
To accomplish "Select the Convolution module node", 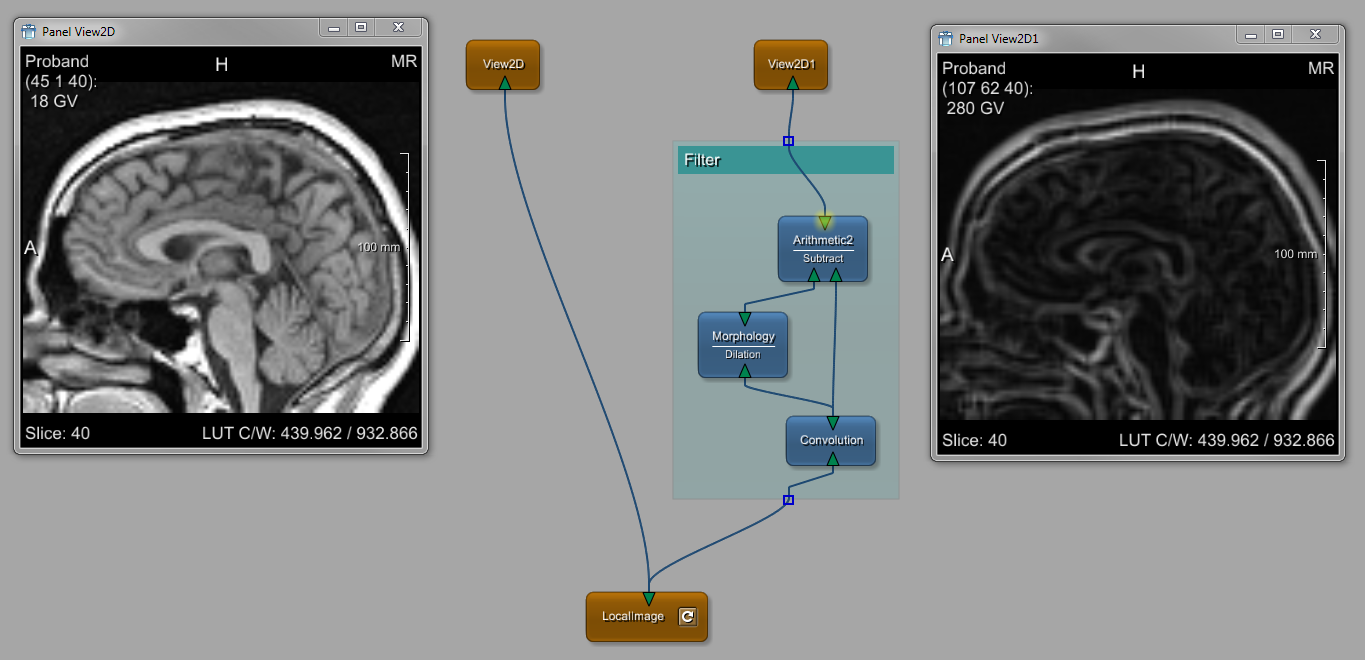I will [x=831, y=440].
